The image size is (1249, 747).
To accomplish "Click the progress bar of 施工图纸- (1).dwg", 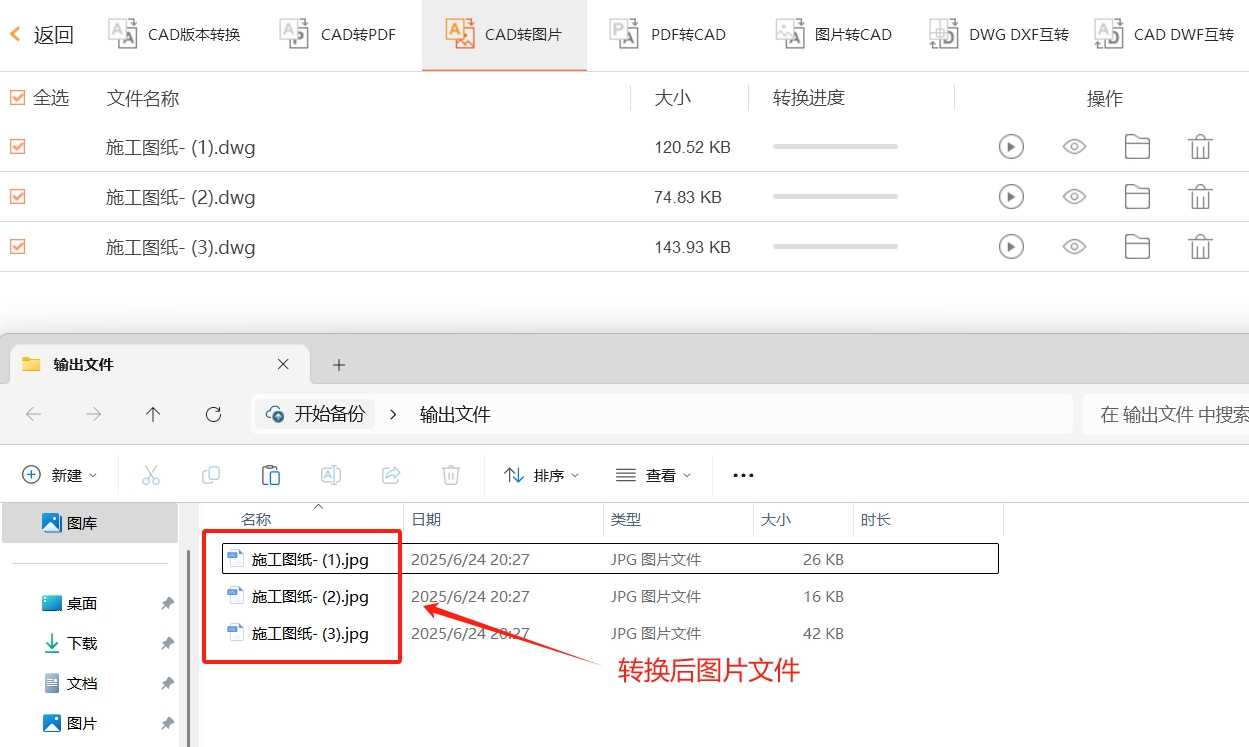I will click(x=835, y=146).
